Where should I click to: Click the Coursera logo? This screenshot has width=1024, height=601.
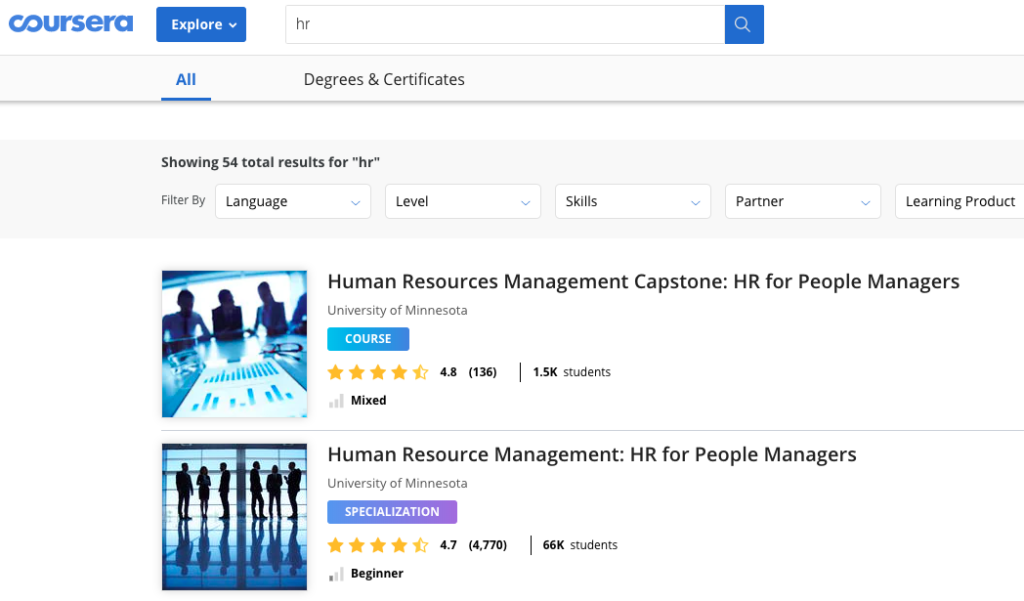point(70,24)
